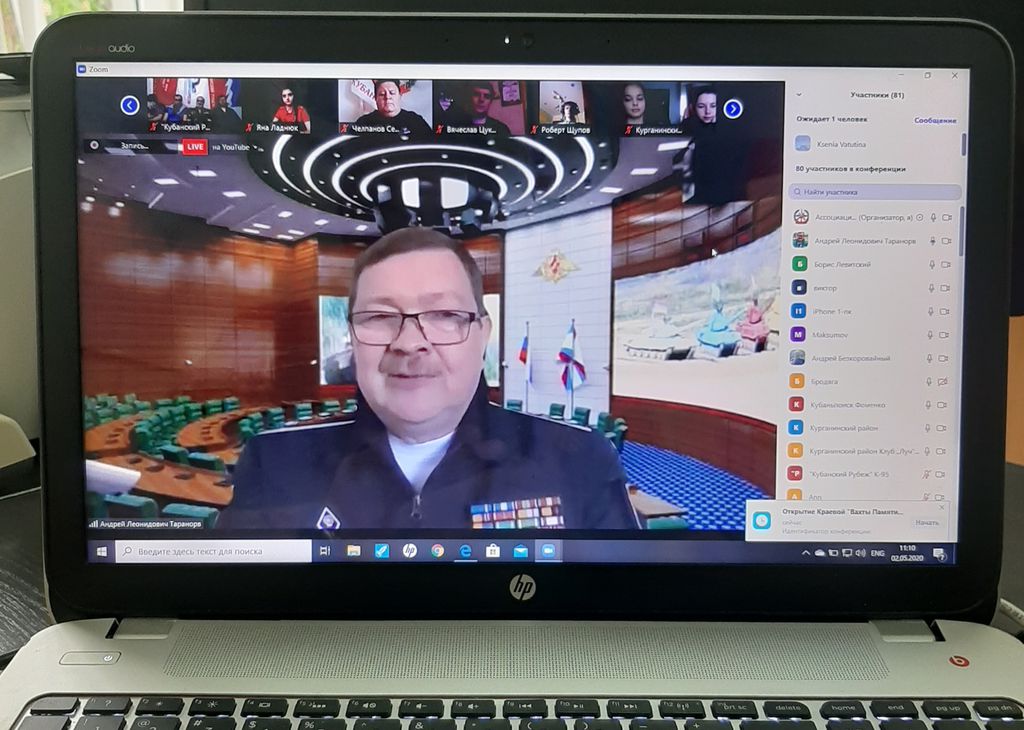Click camera icon for Кубанский Рубеж К-95
This screenshot has height=730, width=1024.
click(940, 474)
